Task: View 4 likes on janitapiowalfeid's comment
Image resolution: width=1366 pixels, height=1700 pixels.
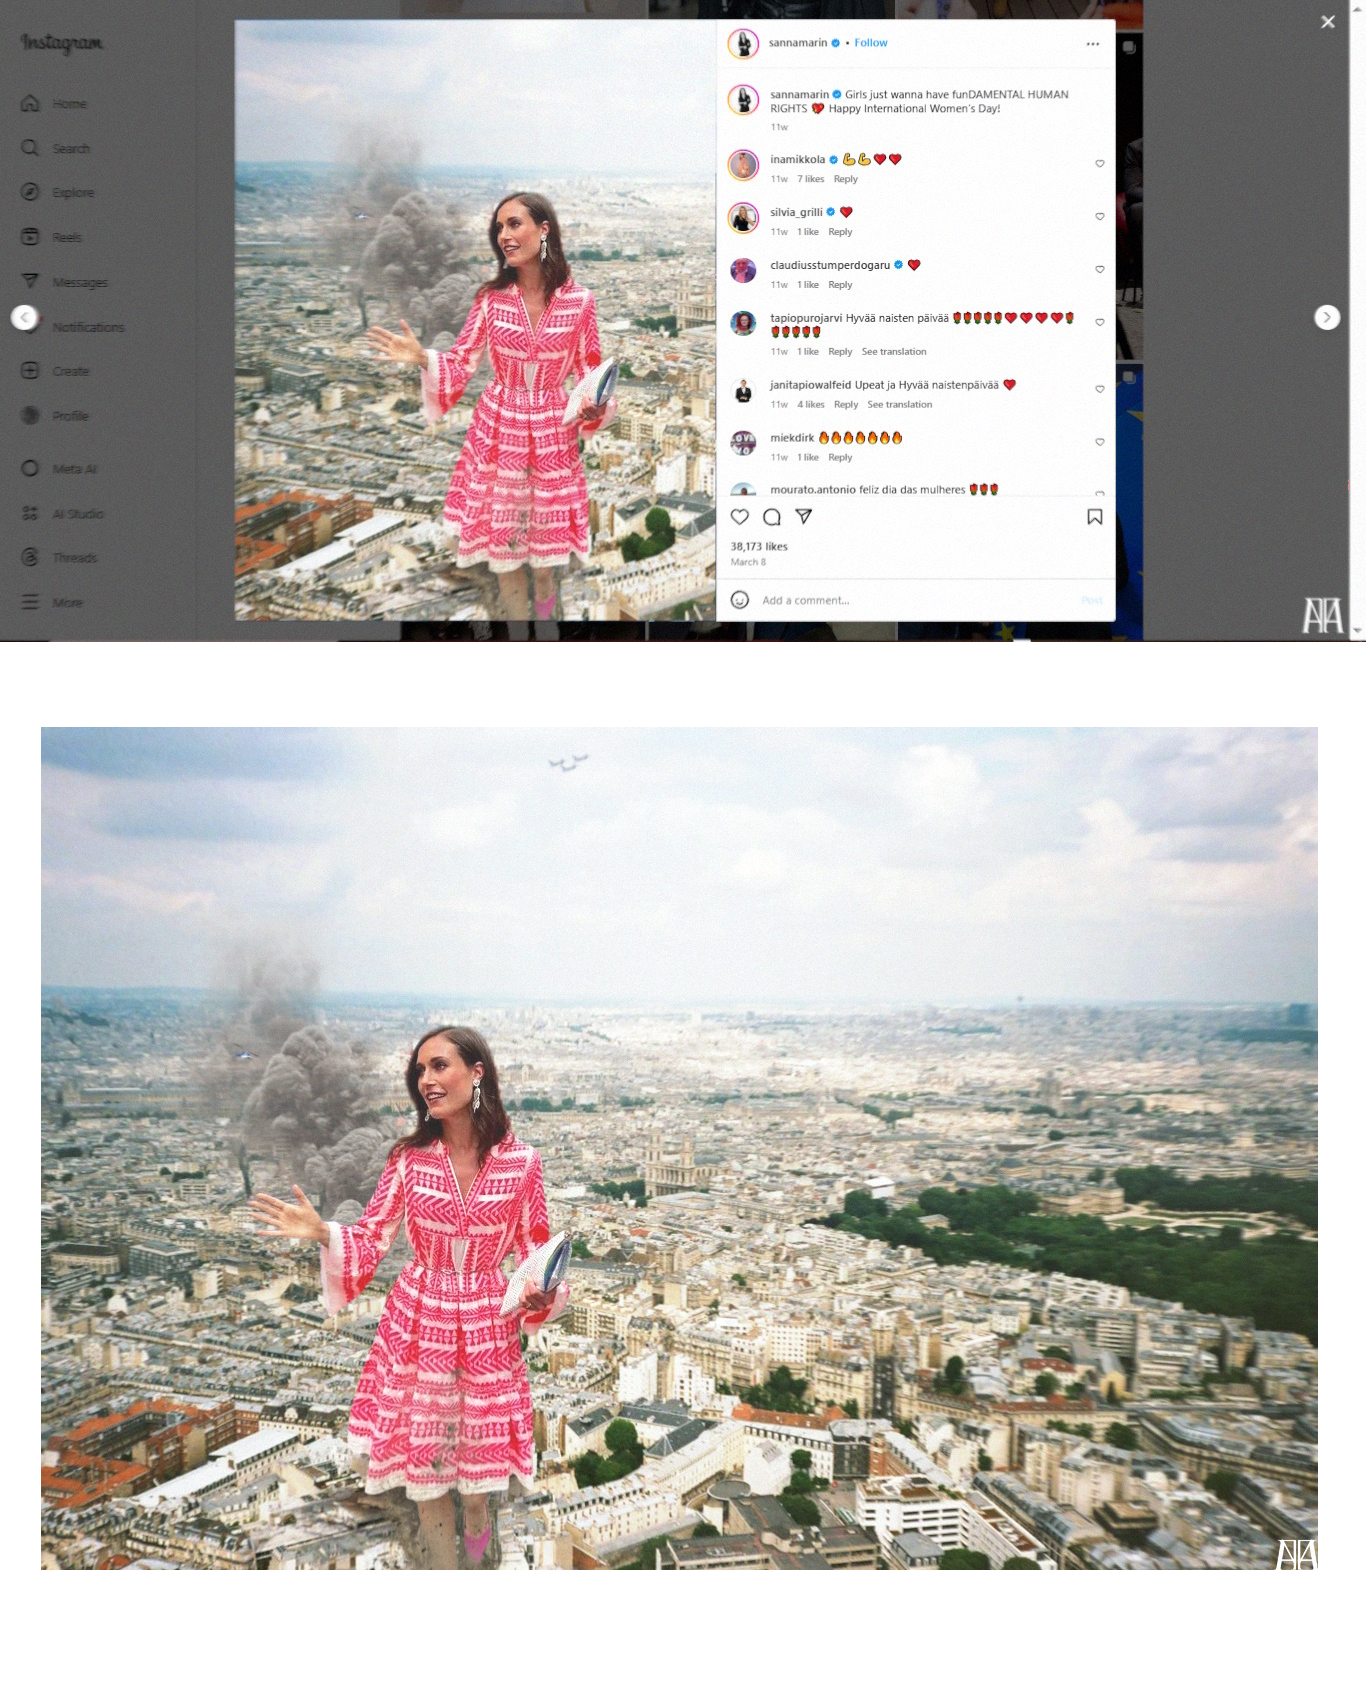Action: point(810,405)
